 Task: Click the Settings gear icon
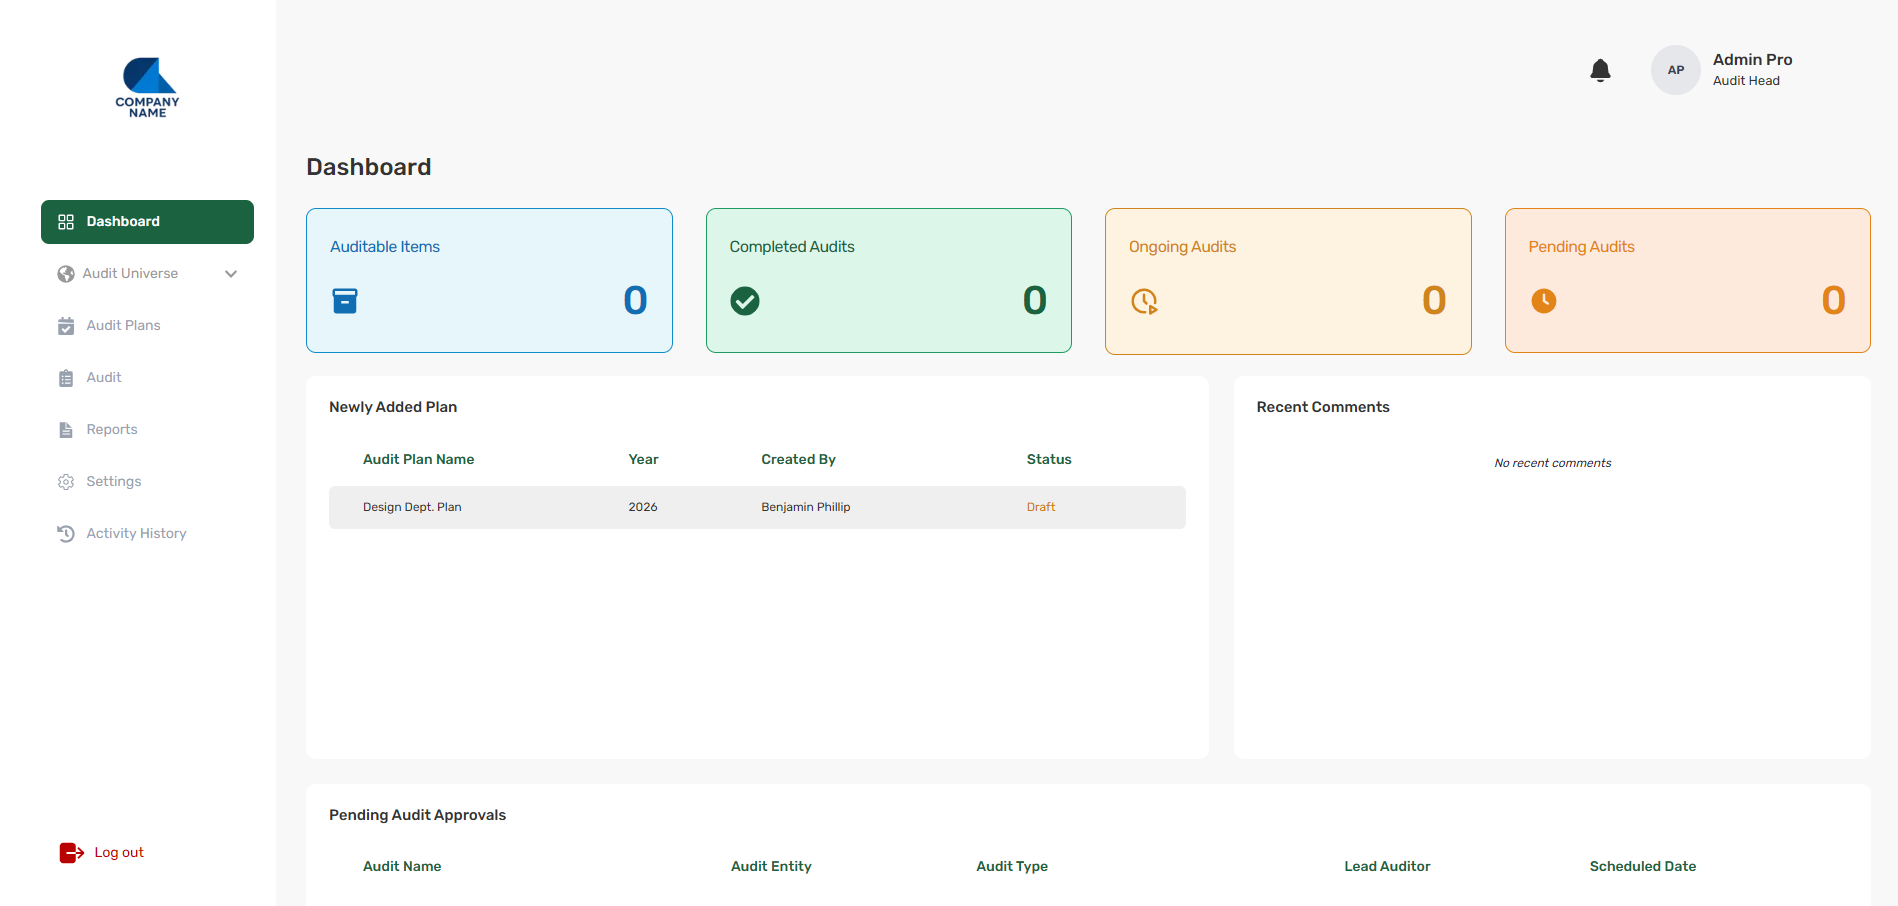pos(66,482)
